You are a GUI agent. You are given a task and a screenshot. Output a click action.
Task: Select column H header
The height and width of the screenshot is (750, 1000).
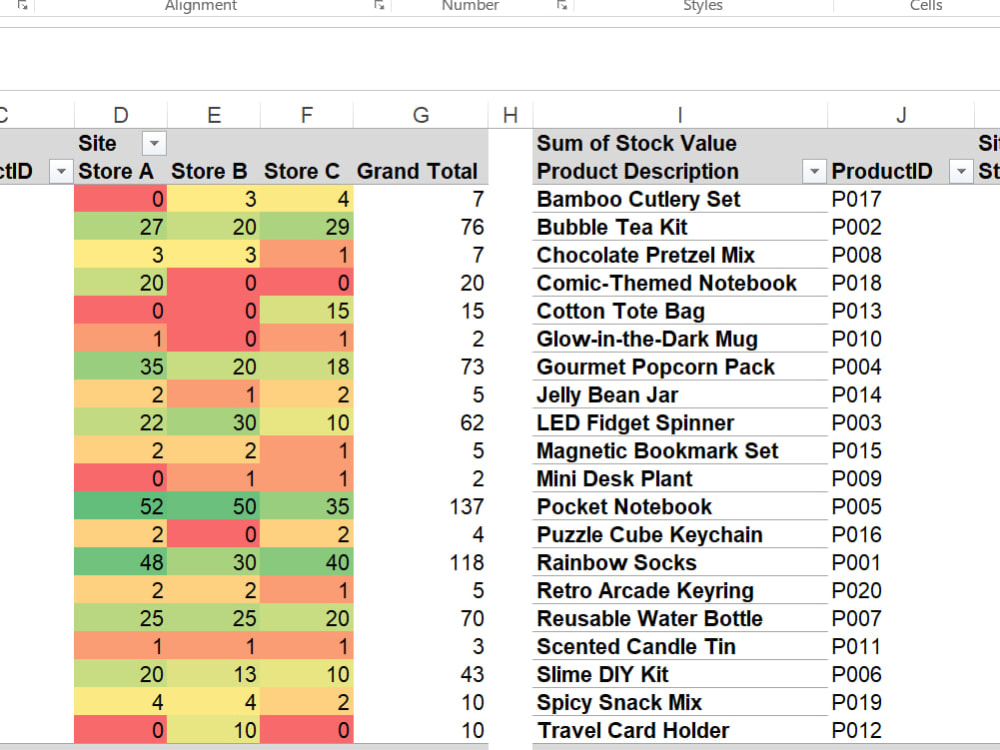510,115
